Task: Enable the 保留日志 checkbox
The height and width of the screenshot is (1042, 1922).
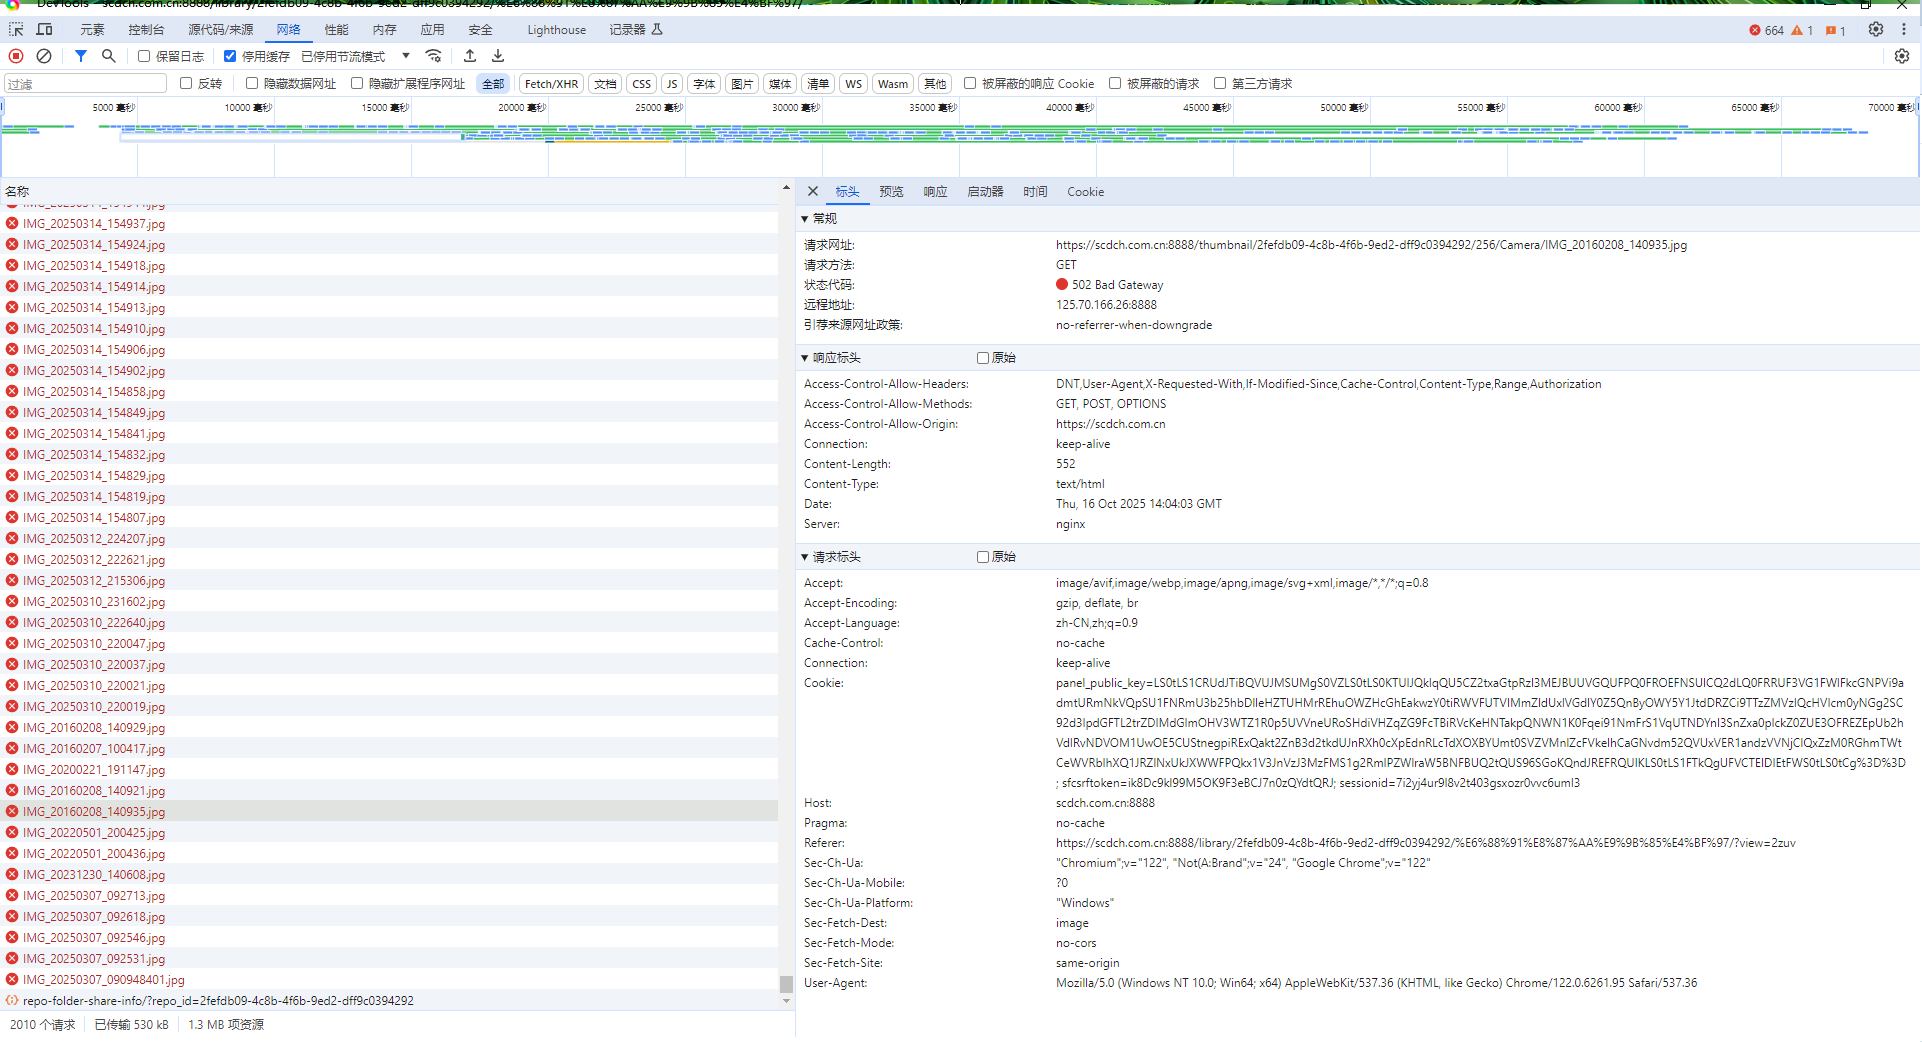Action: (x=144, y=57)
